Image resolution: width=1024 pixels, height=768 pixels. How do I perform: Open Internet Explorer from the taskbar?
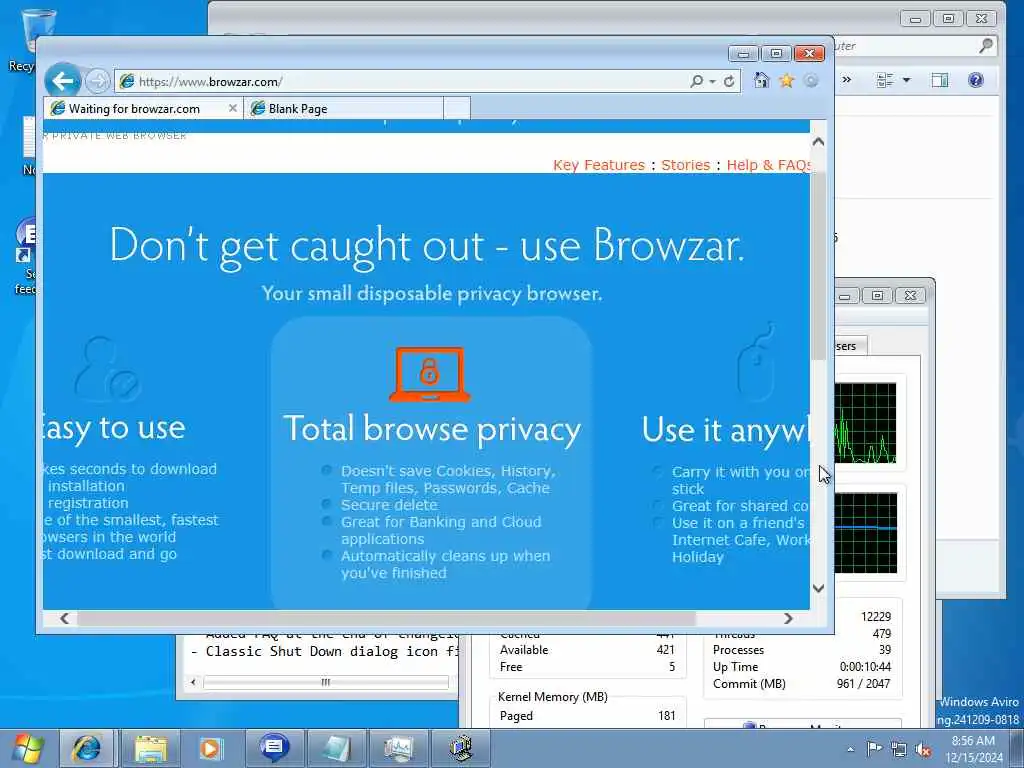point(86,748)
